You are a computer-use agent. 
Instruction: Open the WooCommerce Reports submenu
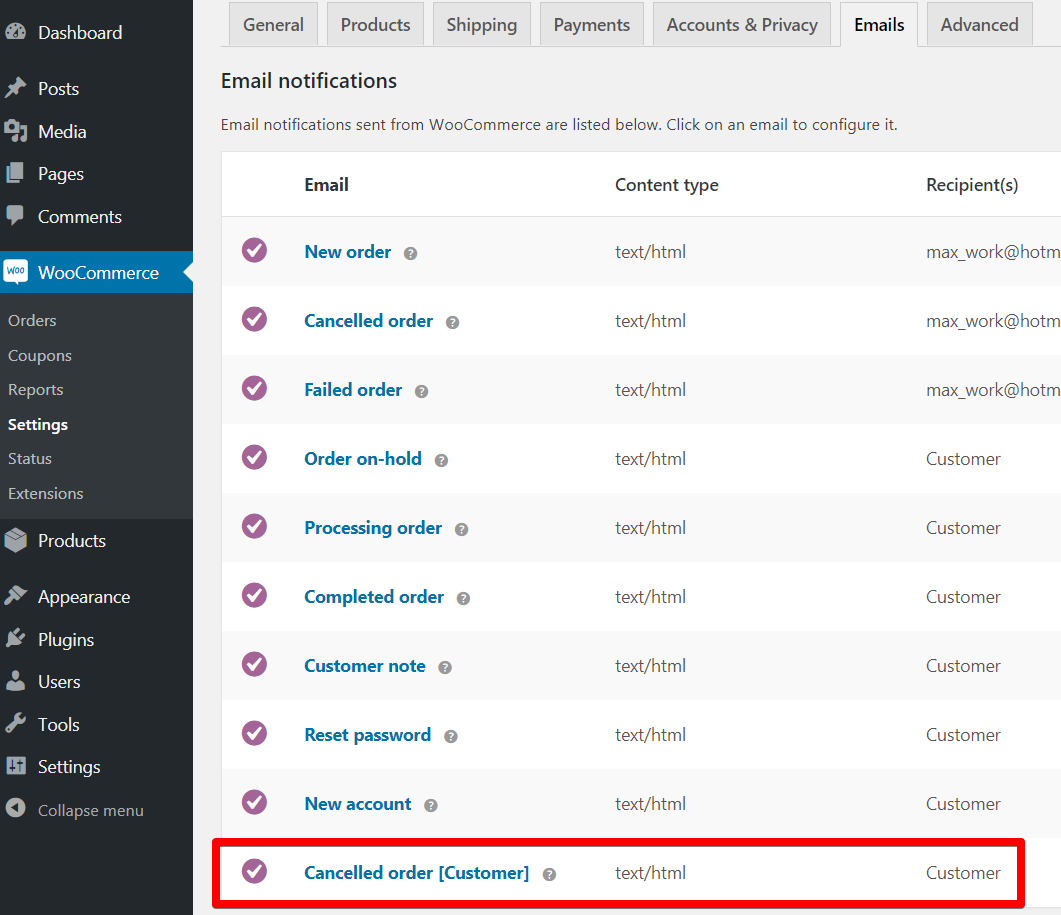tap(36, 390)
